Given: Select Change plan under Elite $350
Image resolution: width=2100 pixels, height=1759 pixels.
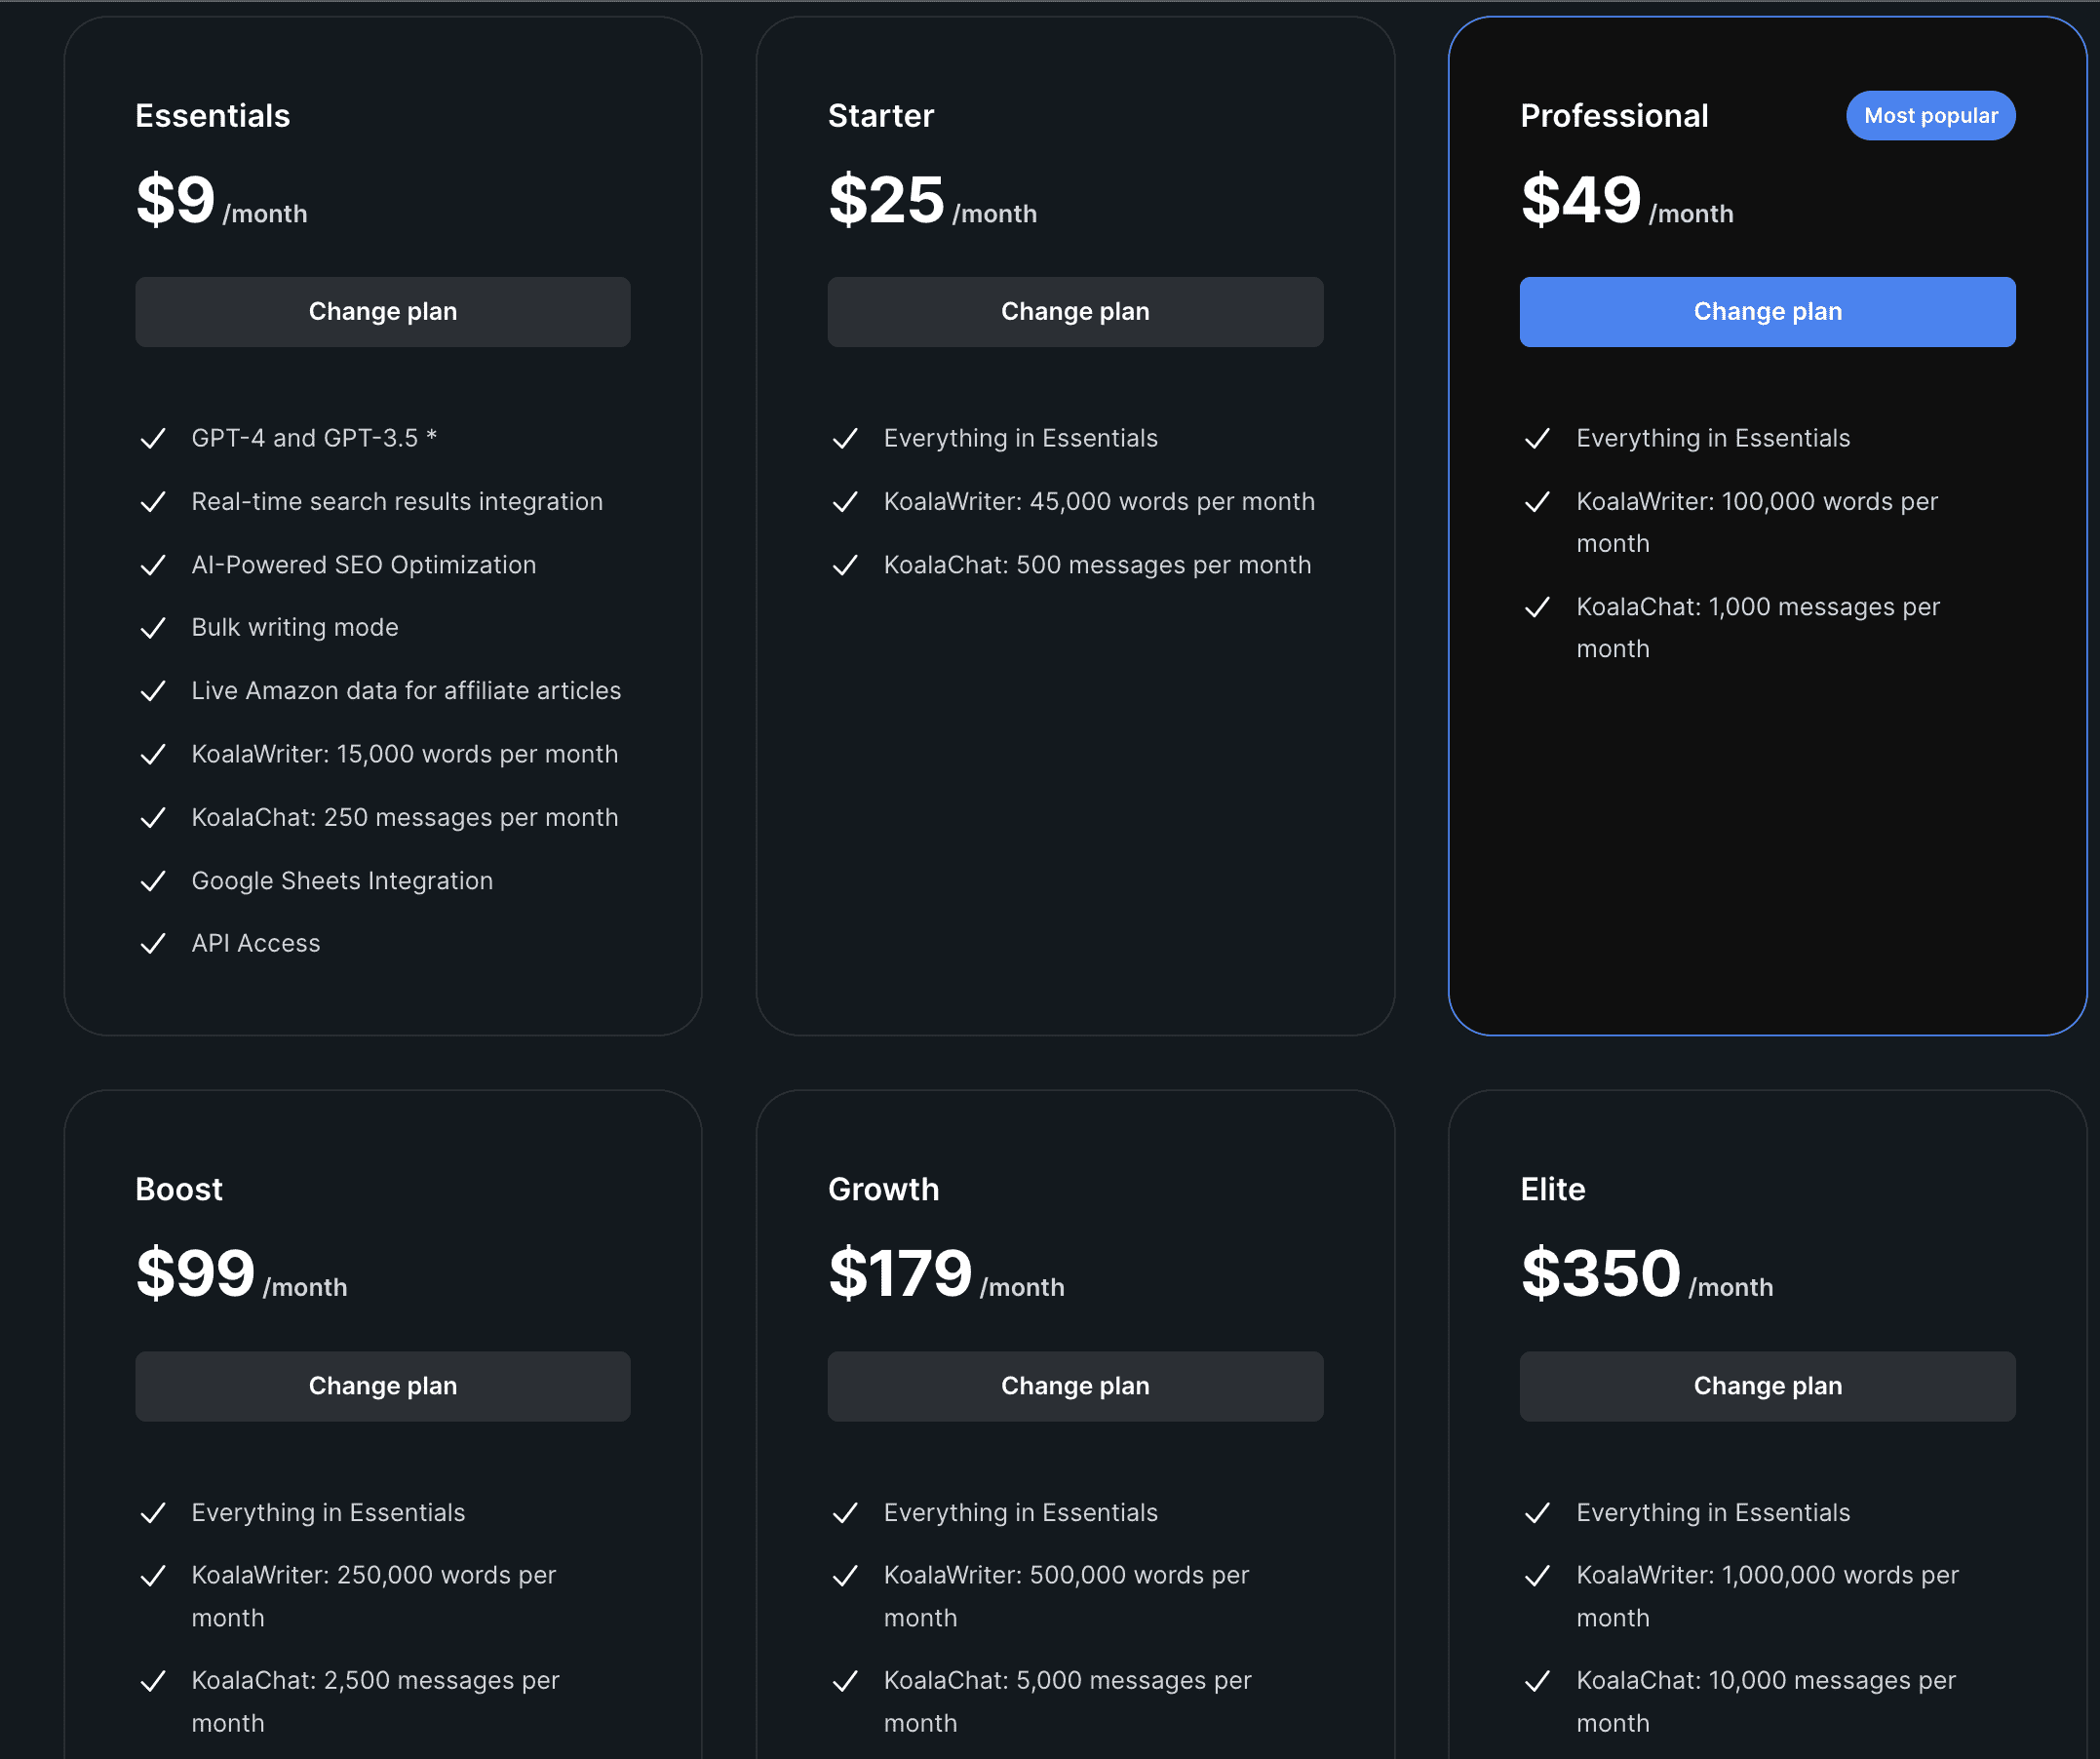Looking at the screenshot, I should tap(1767, 1386).
